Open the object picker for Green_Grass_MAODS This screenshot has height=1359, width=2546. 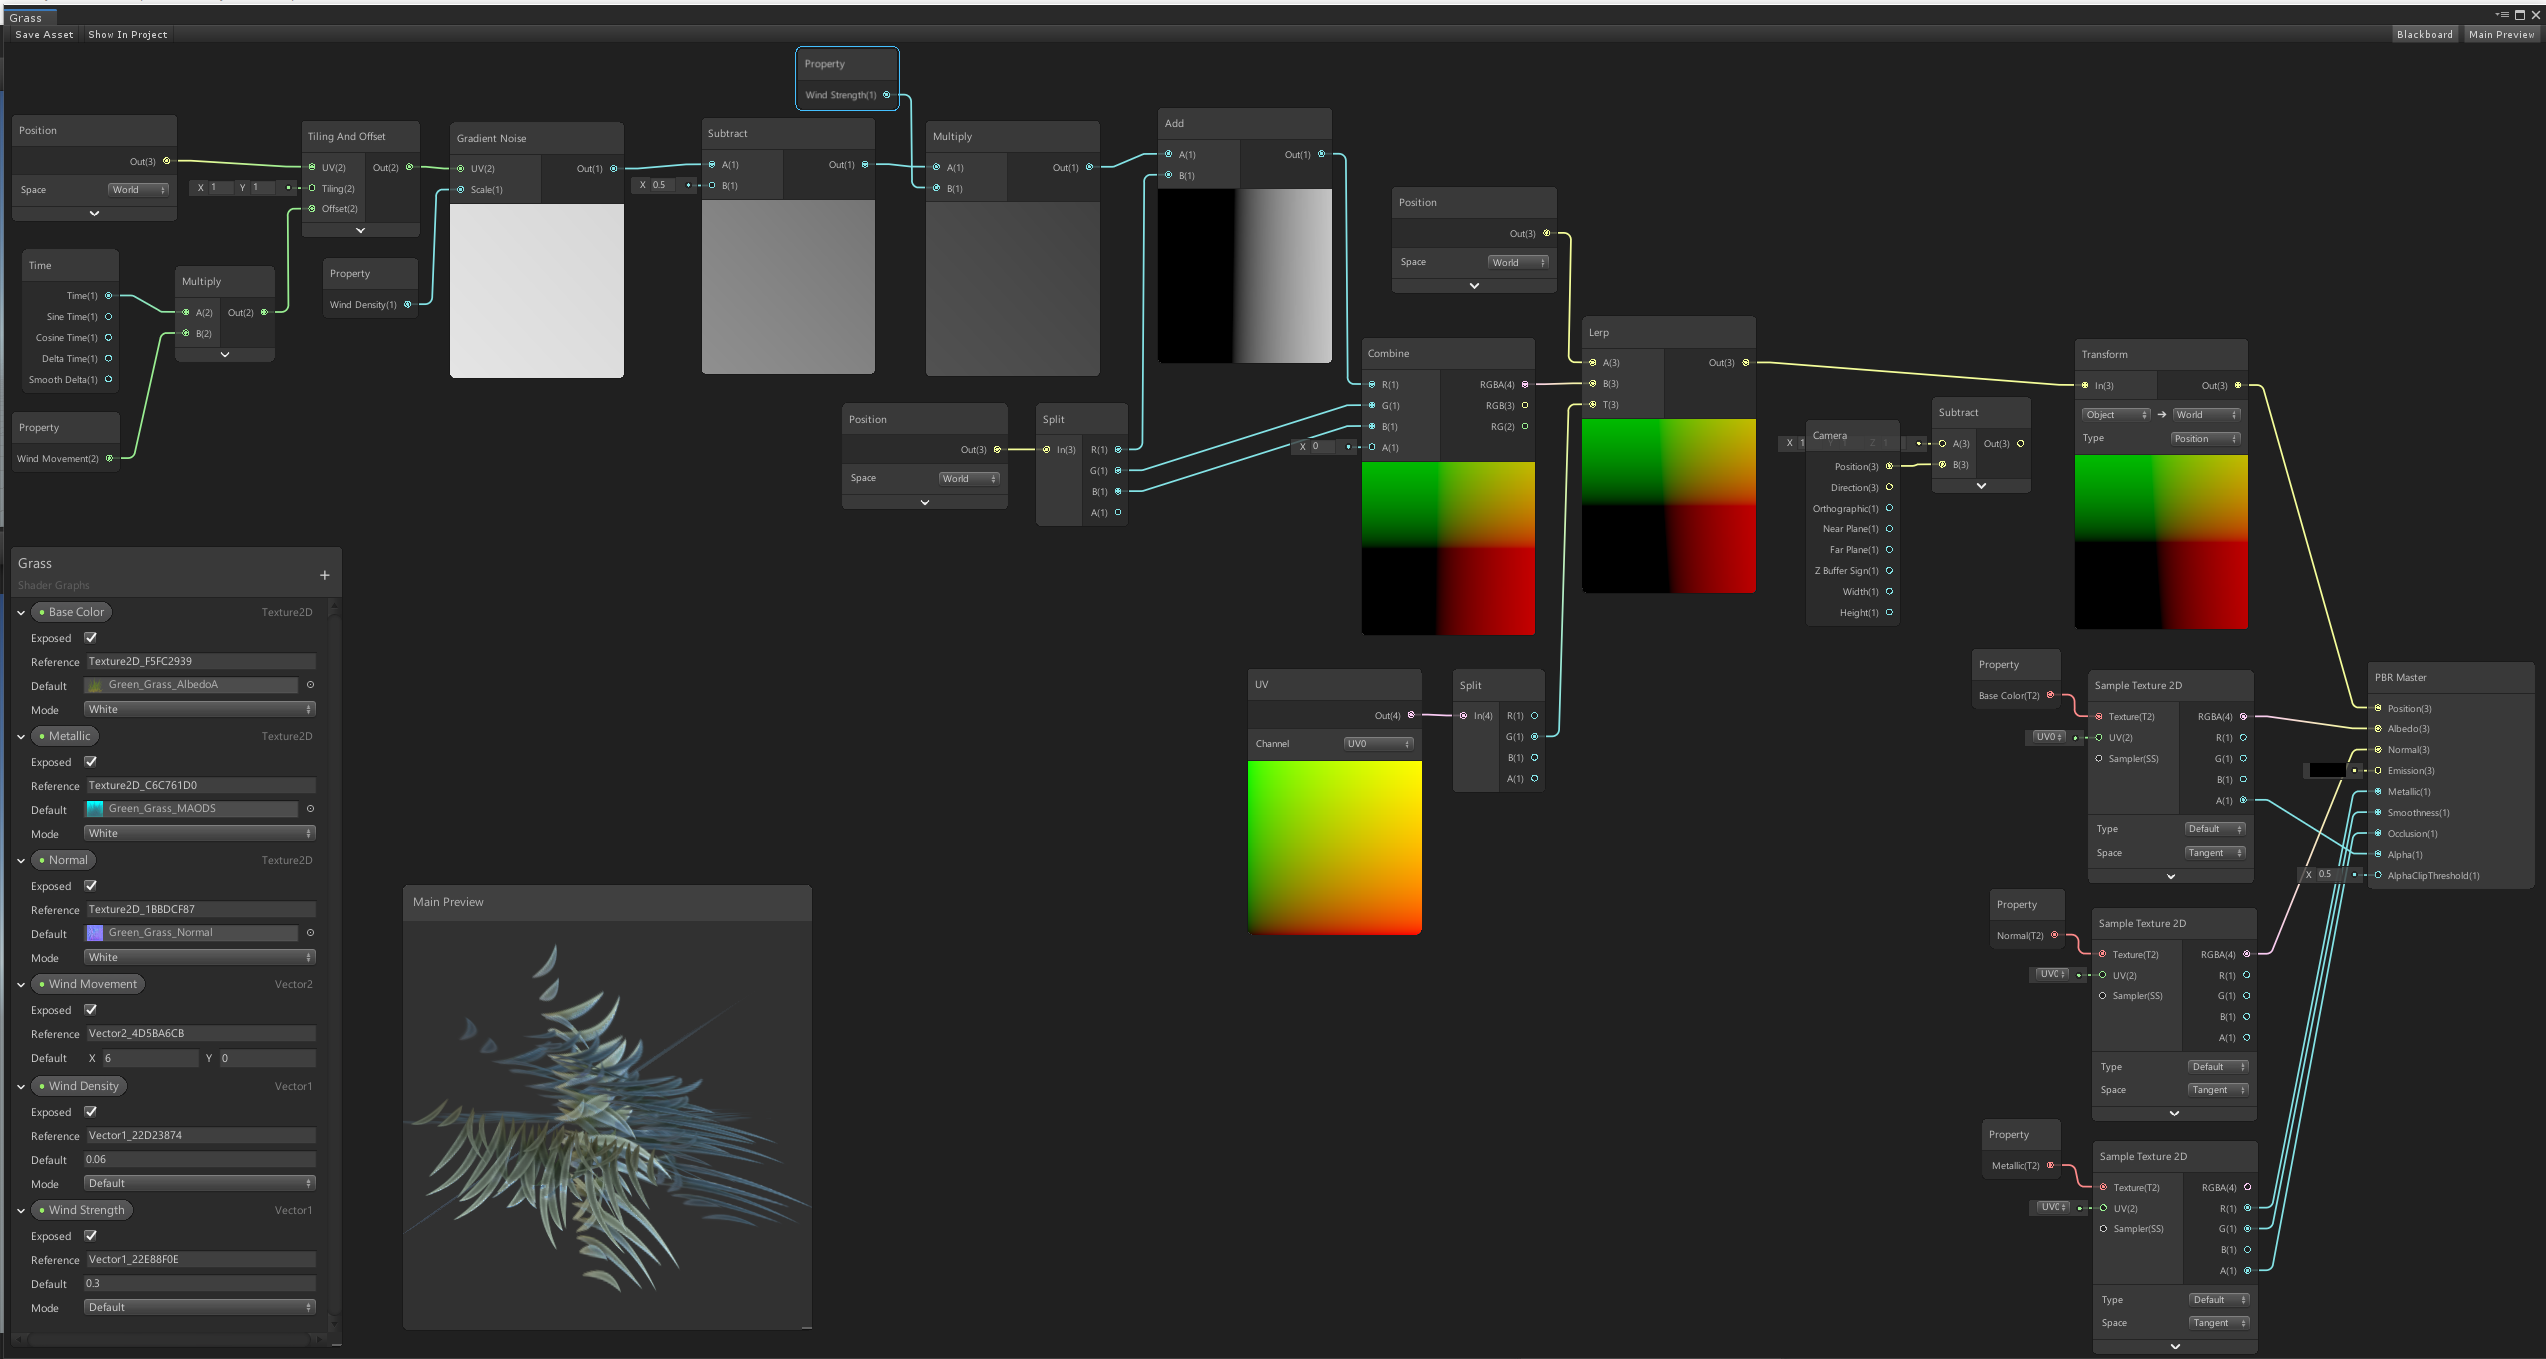pyautogui.click(x=310, y=809)
